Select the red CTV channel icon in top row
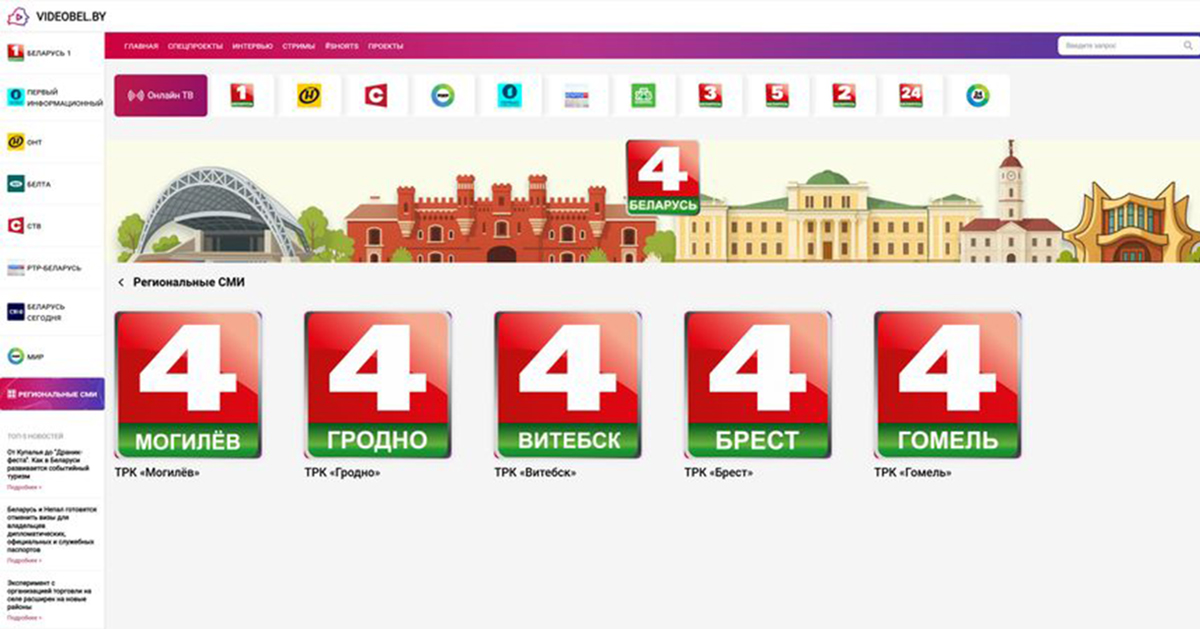This screenshot has width=1200, height=629. tap(376, 96)
